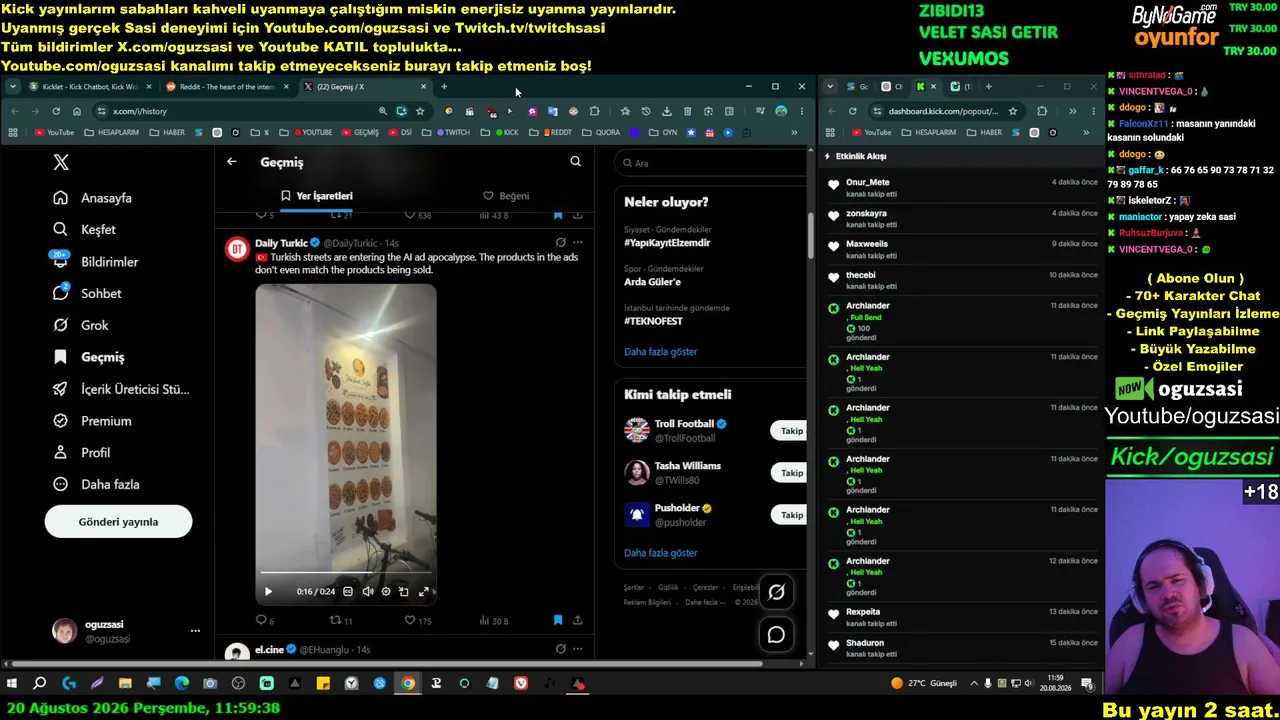Image resolution: width=1280 pixels, height=720 pixels.
Task: Switch to Yer İşaretleri tab
Action: coord(316,196)
